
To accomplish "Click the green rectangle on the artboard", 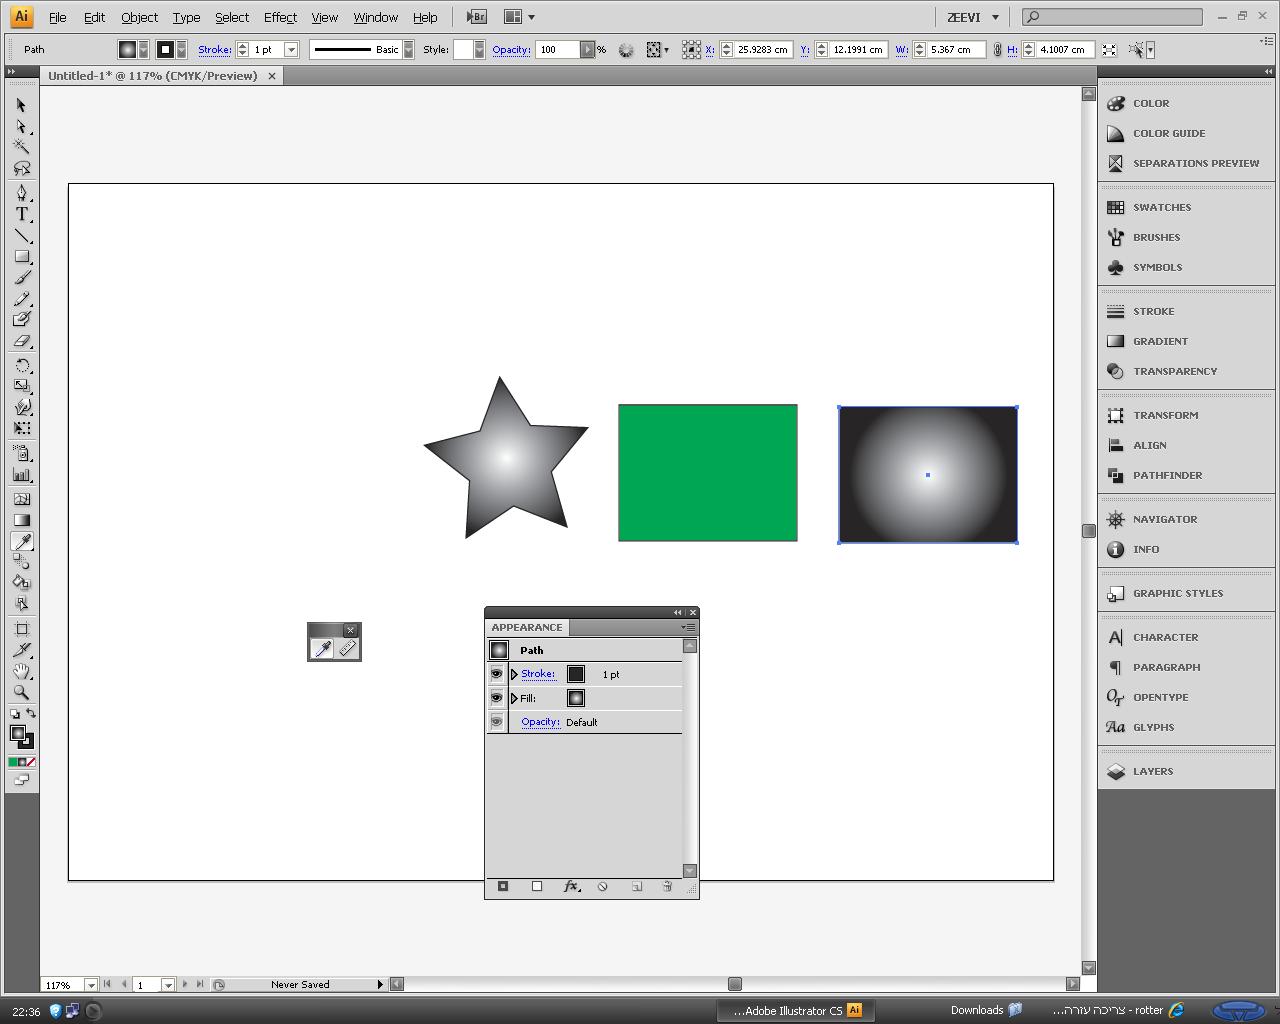I will (x=707, y=472).
